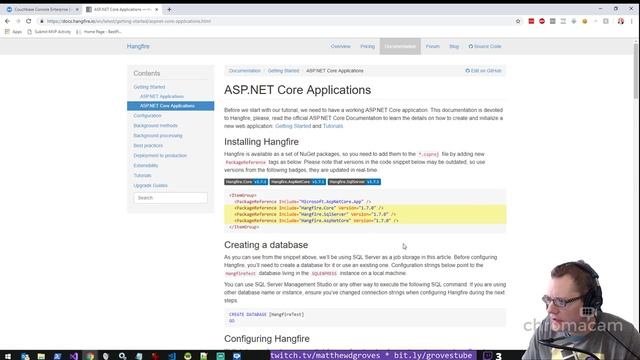Follow the Getting Started link in intro paragraph
This screenshot has height=360, width=640.
tap(293, 126)
